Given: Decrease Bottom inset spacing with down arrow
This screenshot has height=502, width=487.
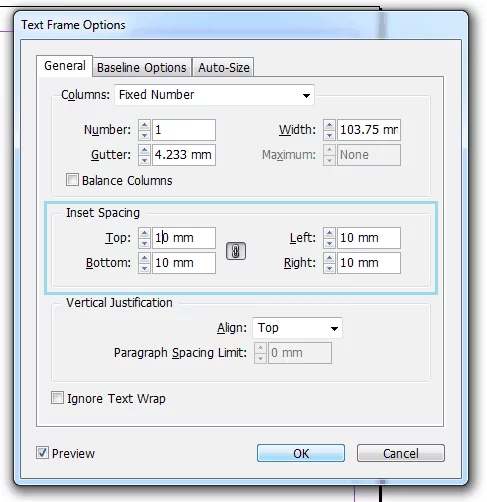Looking at the screenshot, I should pos(144,268).
